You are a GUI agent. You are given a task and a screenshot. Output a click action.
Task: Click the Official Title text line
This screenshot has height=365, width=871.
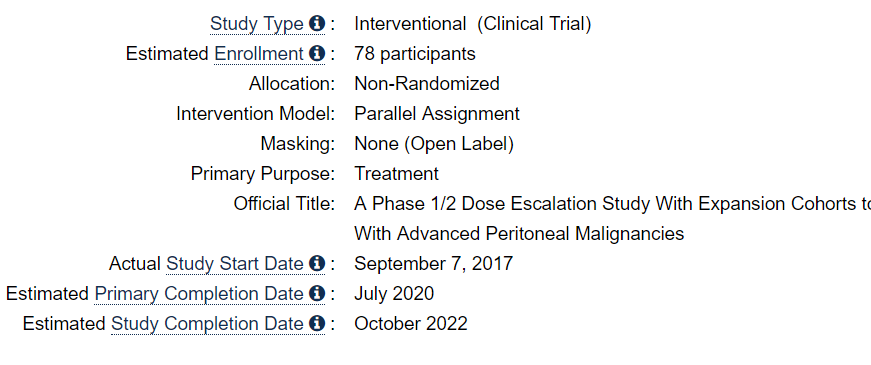pyautogui.click(x=612, y=204)
